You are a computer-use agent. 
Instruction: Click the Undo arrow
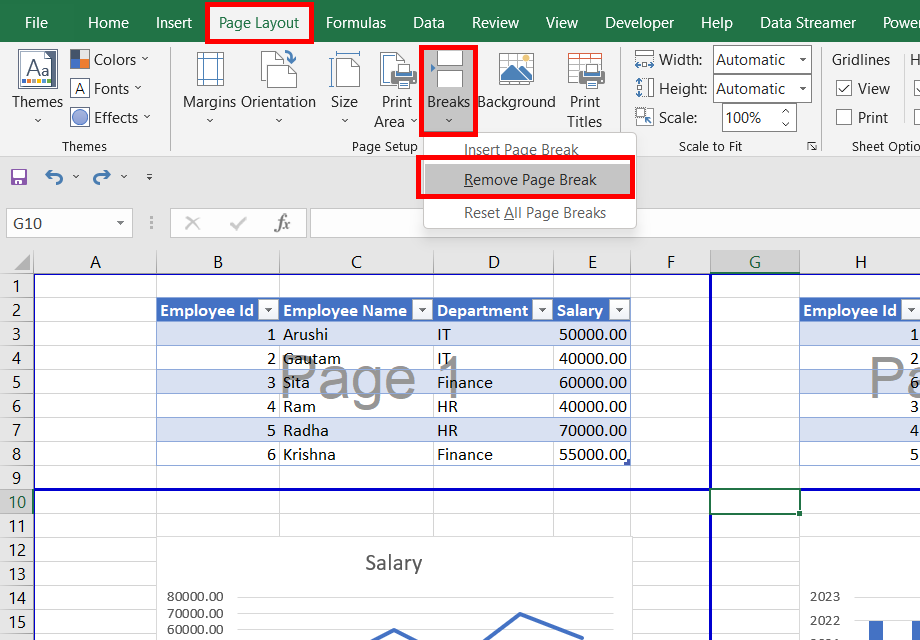pos(54,177)
